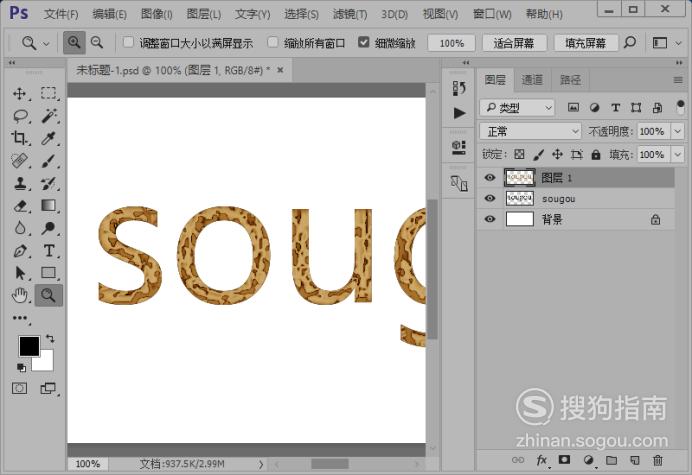Select the Gradient tool
The image size is (692, 475).
49,205
